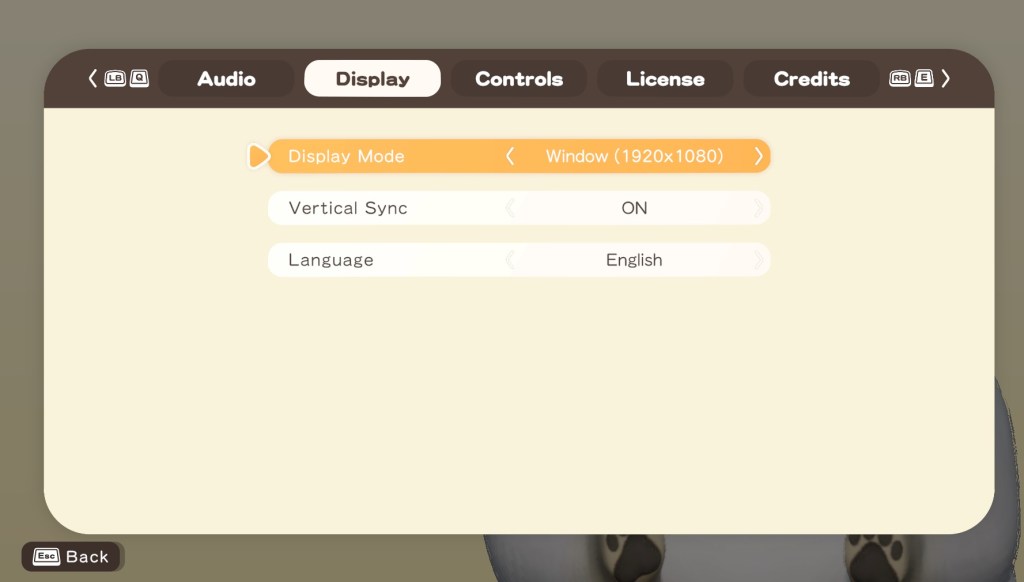Toggle the Vertical Sync ON value
The width and height of the screenshot is (1024, 582).
coord(634,208)
